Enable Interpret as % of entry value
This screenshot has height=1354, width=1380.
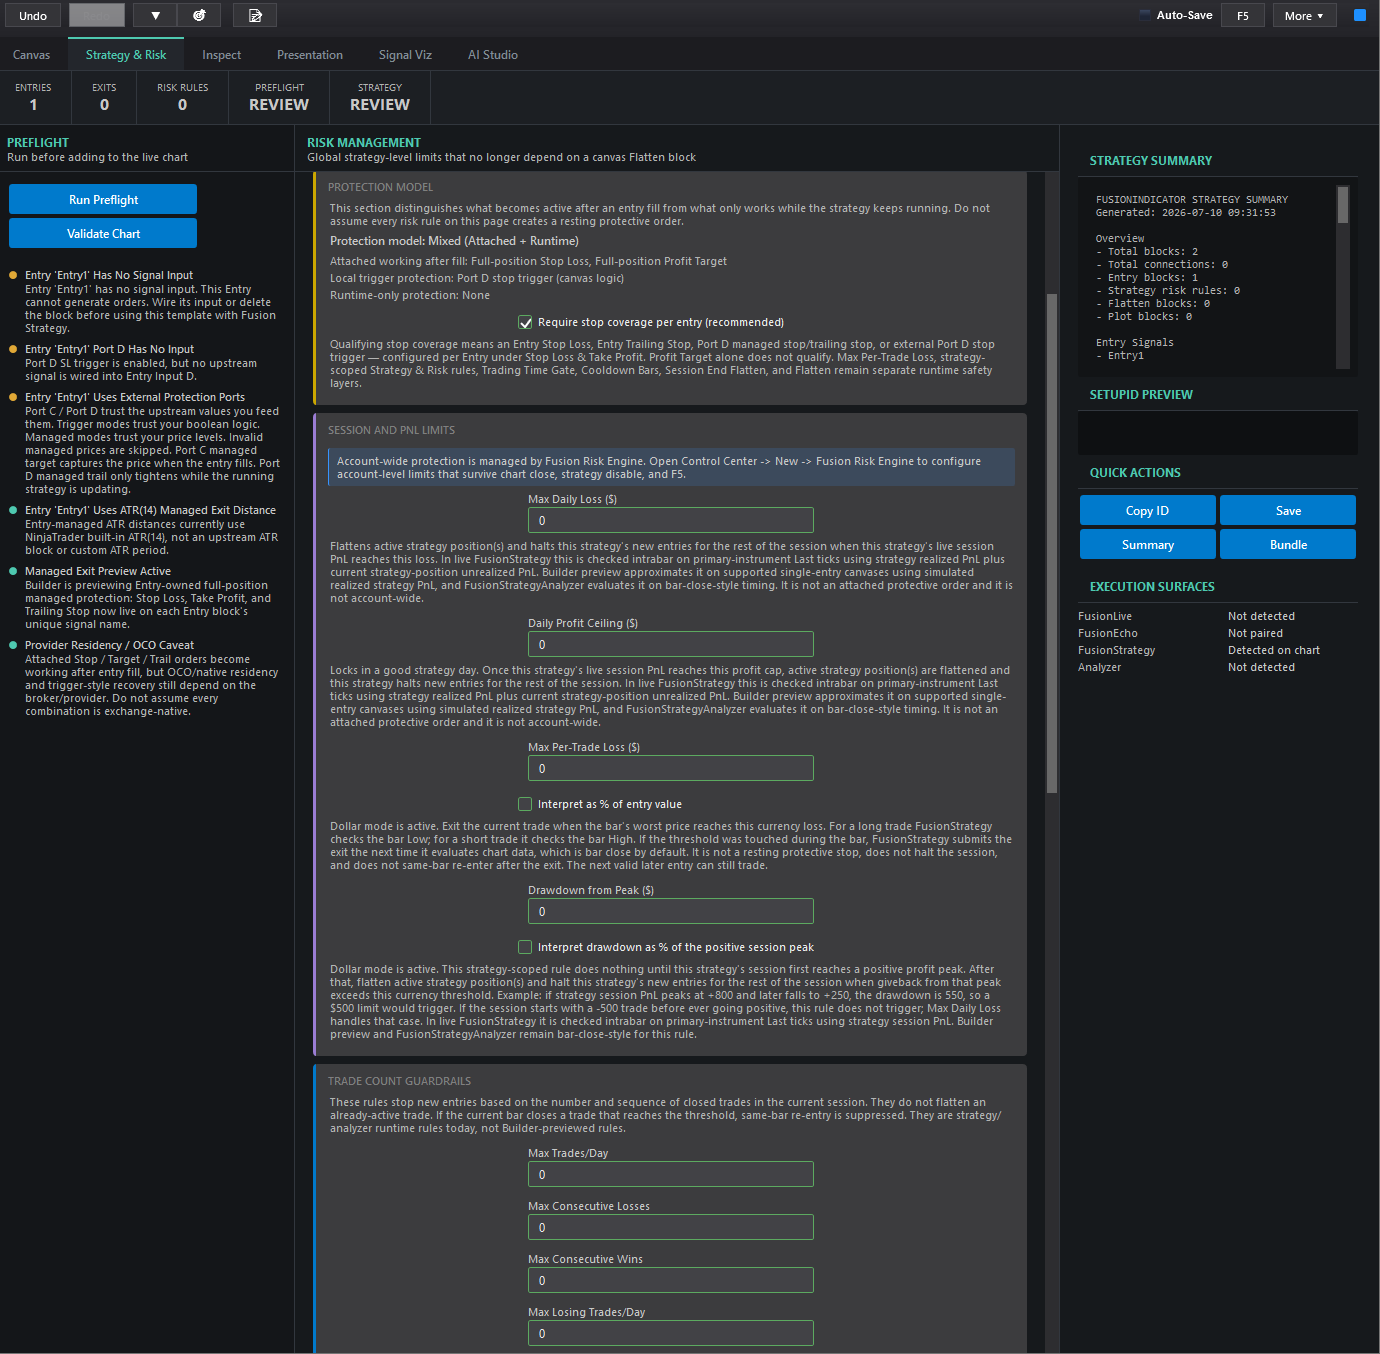525,804
